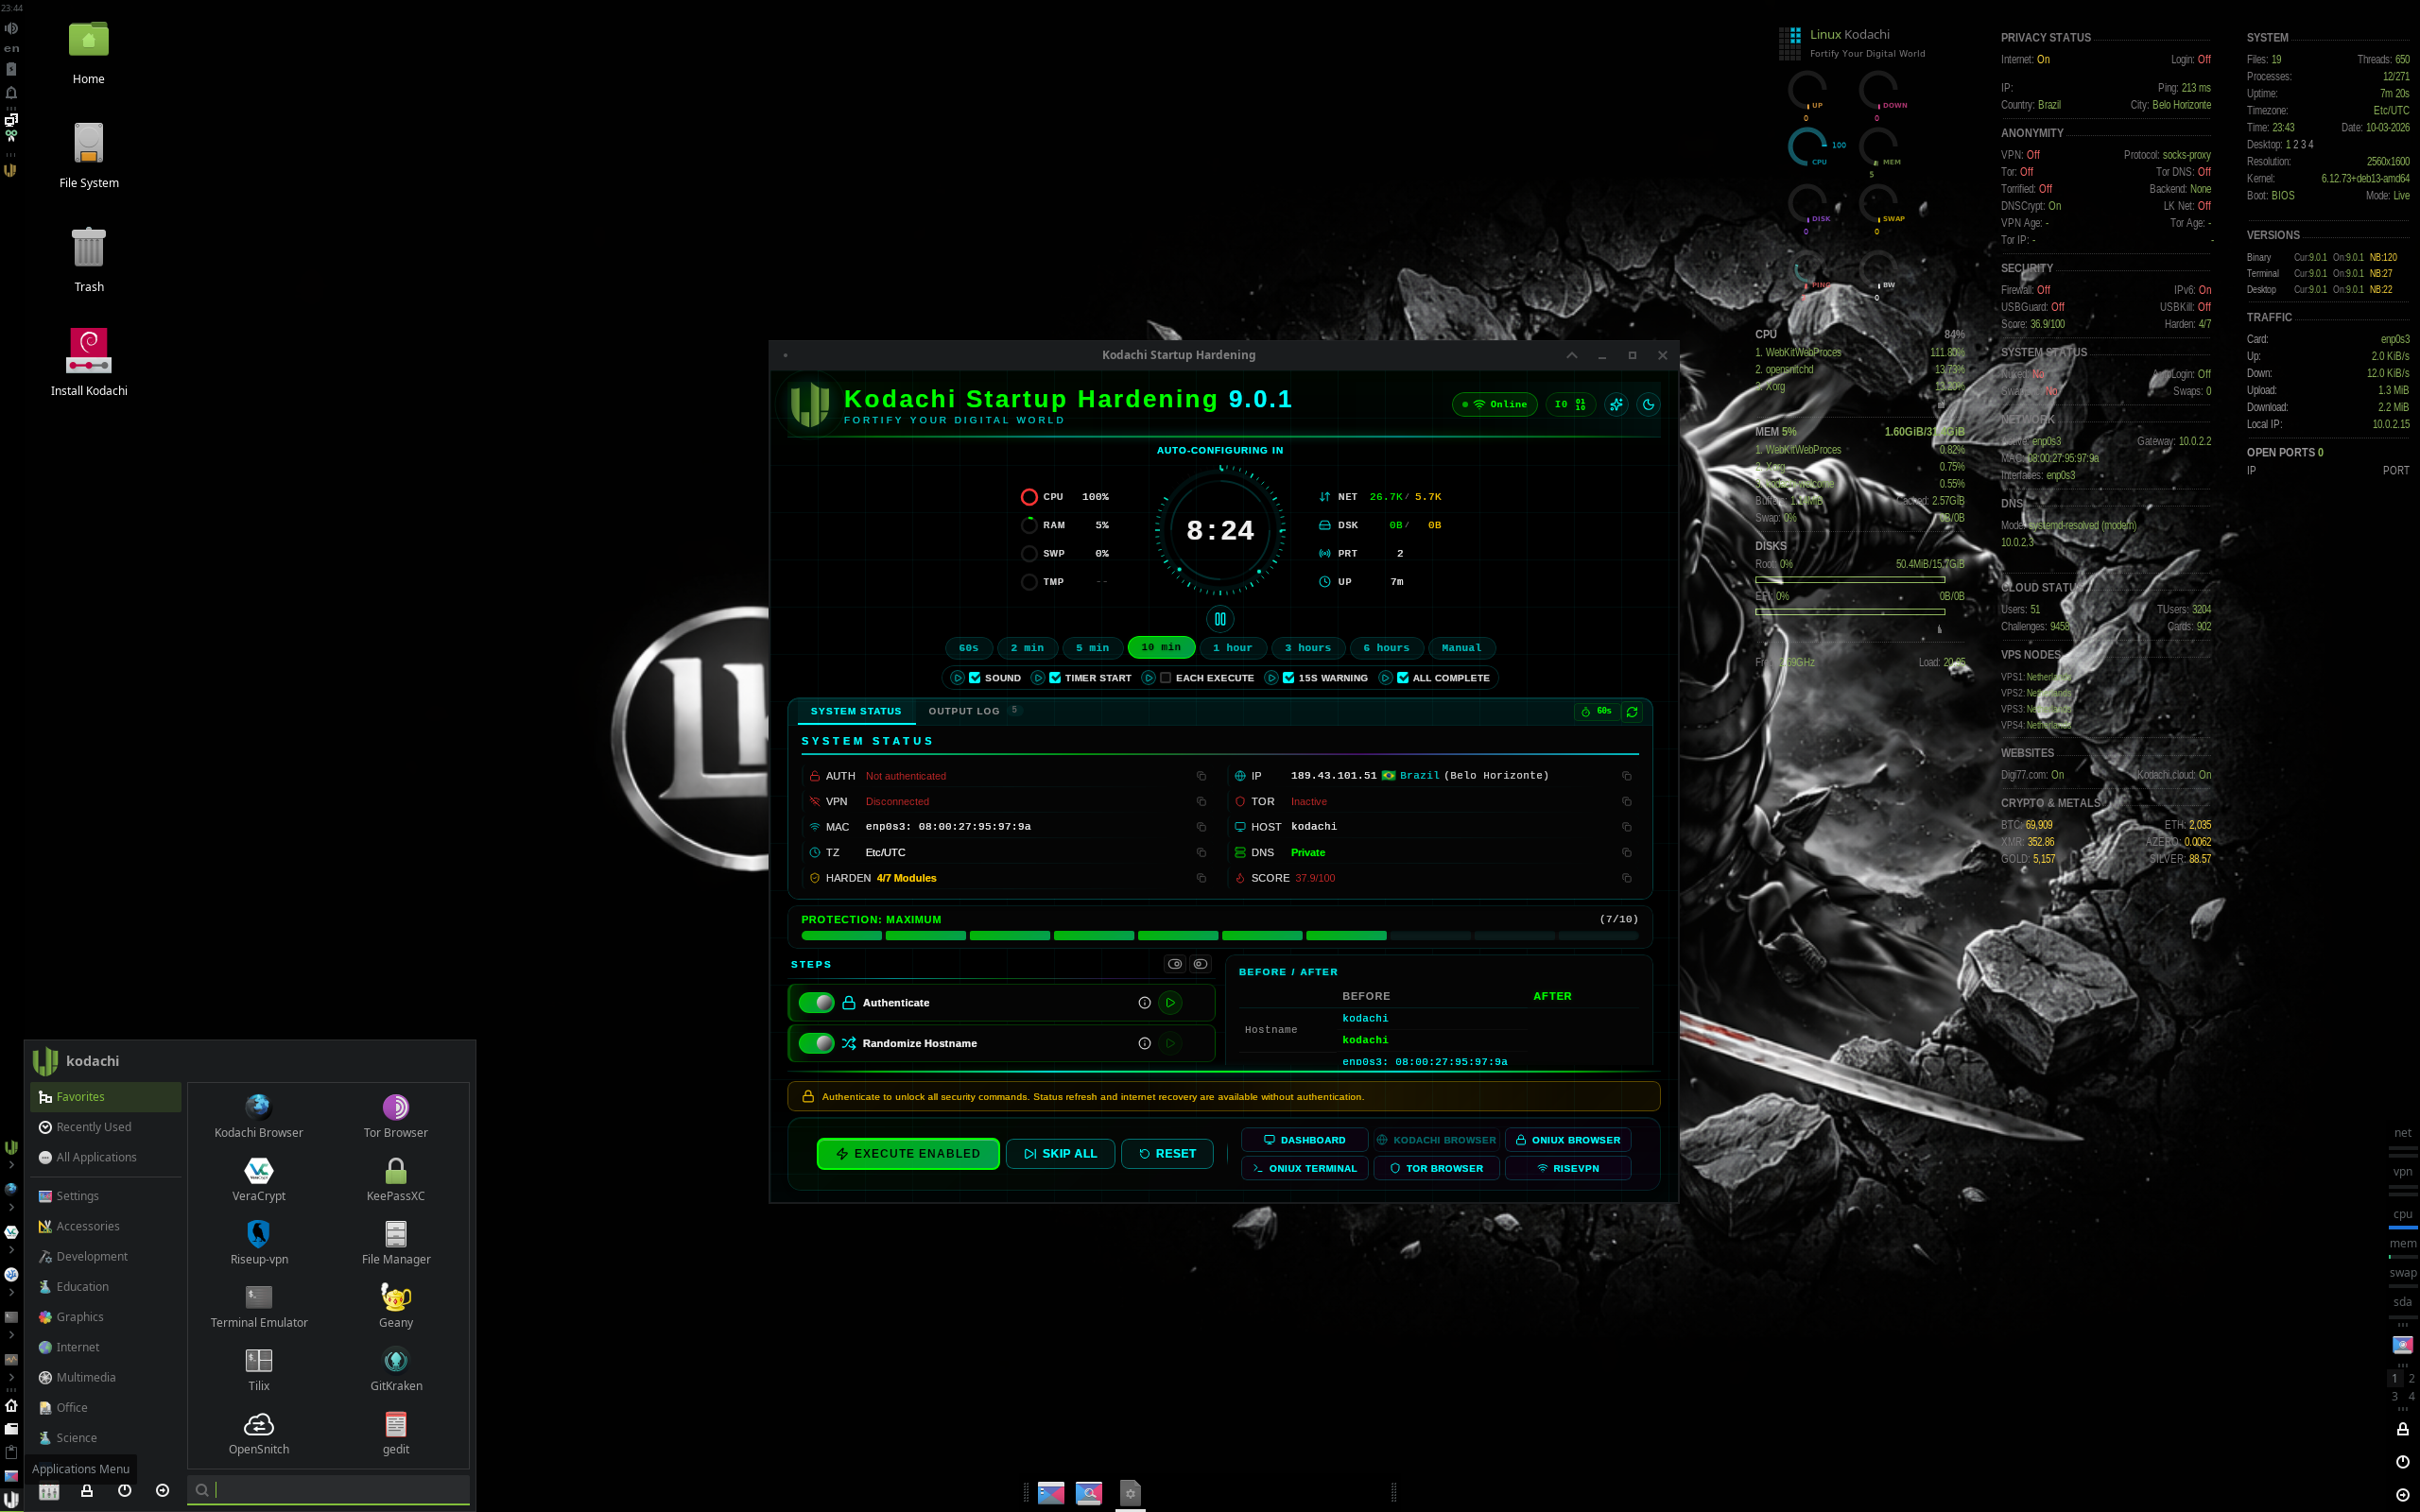Copy the MAC address row value
The height and width of the screenshot is (1512, 2420).
(1201, 827)
